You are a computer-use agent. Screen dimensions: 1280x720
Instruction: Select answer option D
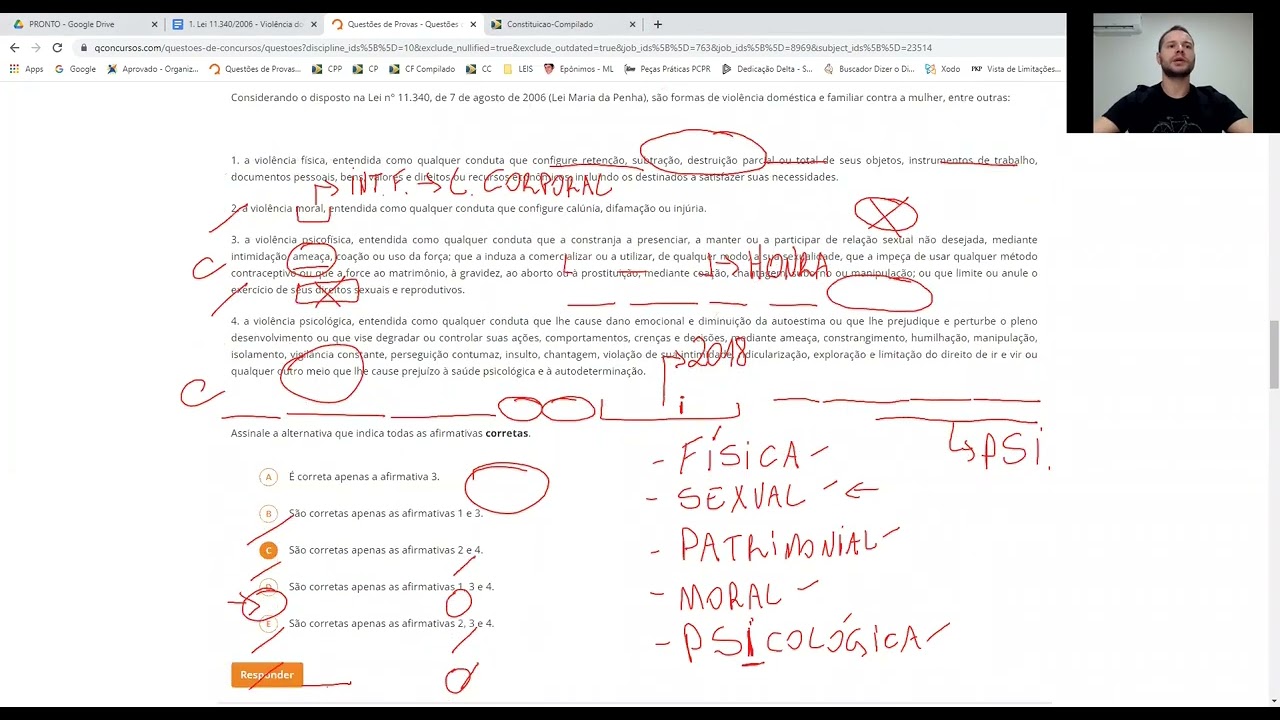pos(268,587)
